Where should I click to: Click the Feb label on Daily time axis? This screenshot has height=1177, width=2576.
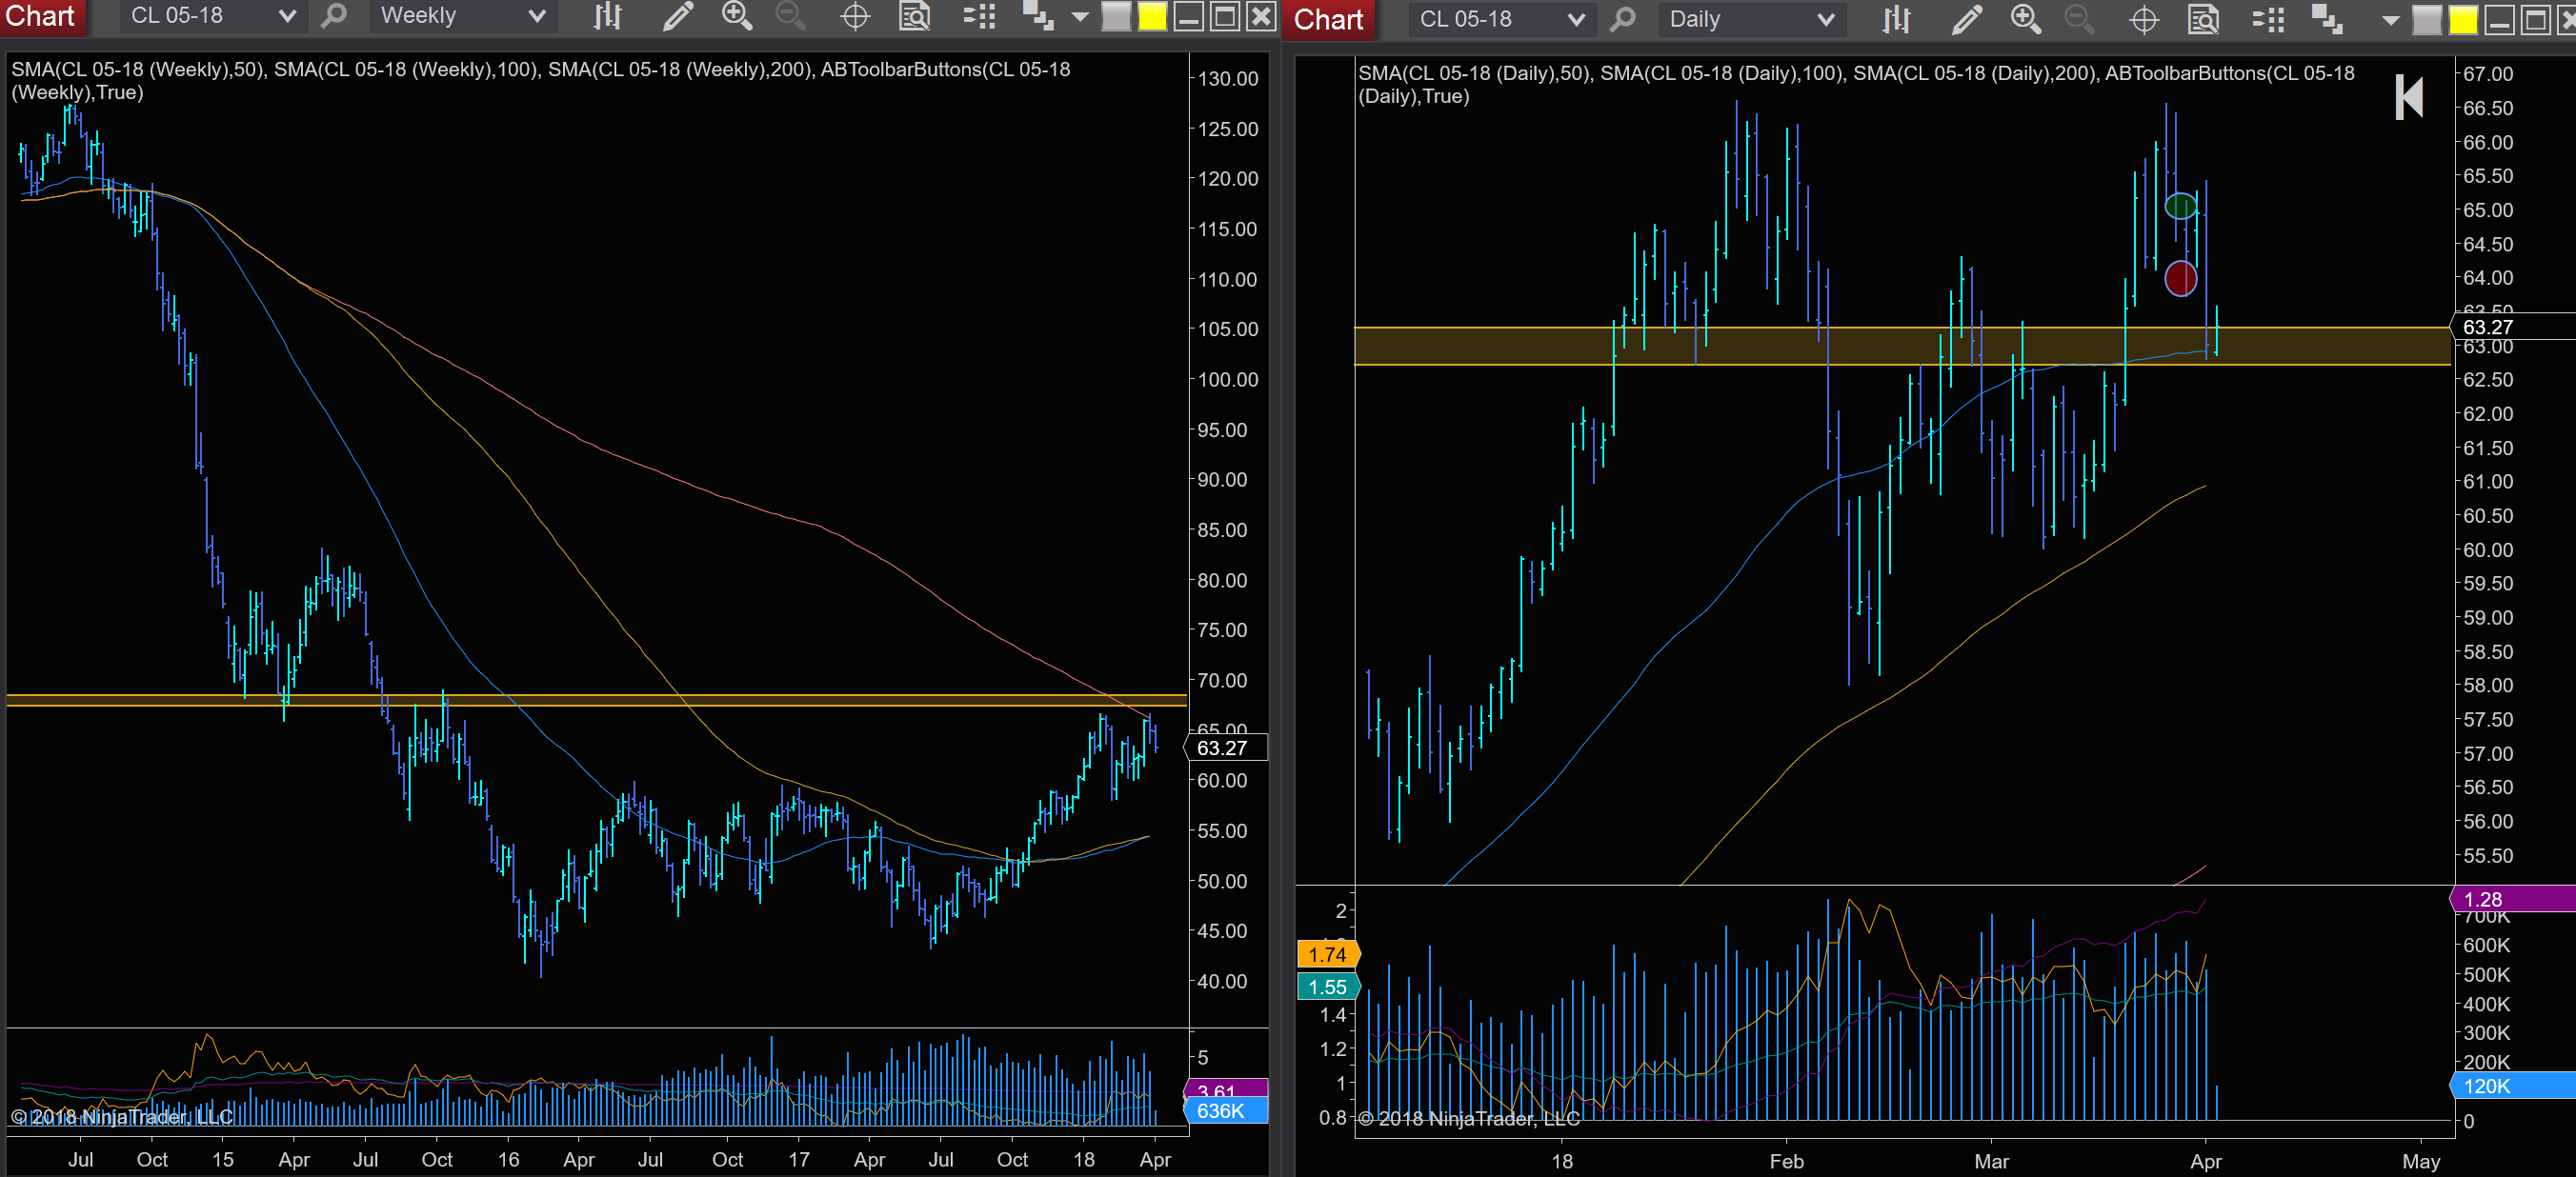[1786, 1161]
